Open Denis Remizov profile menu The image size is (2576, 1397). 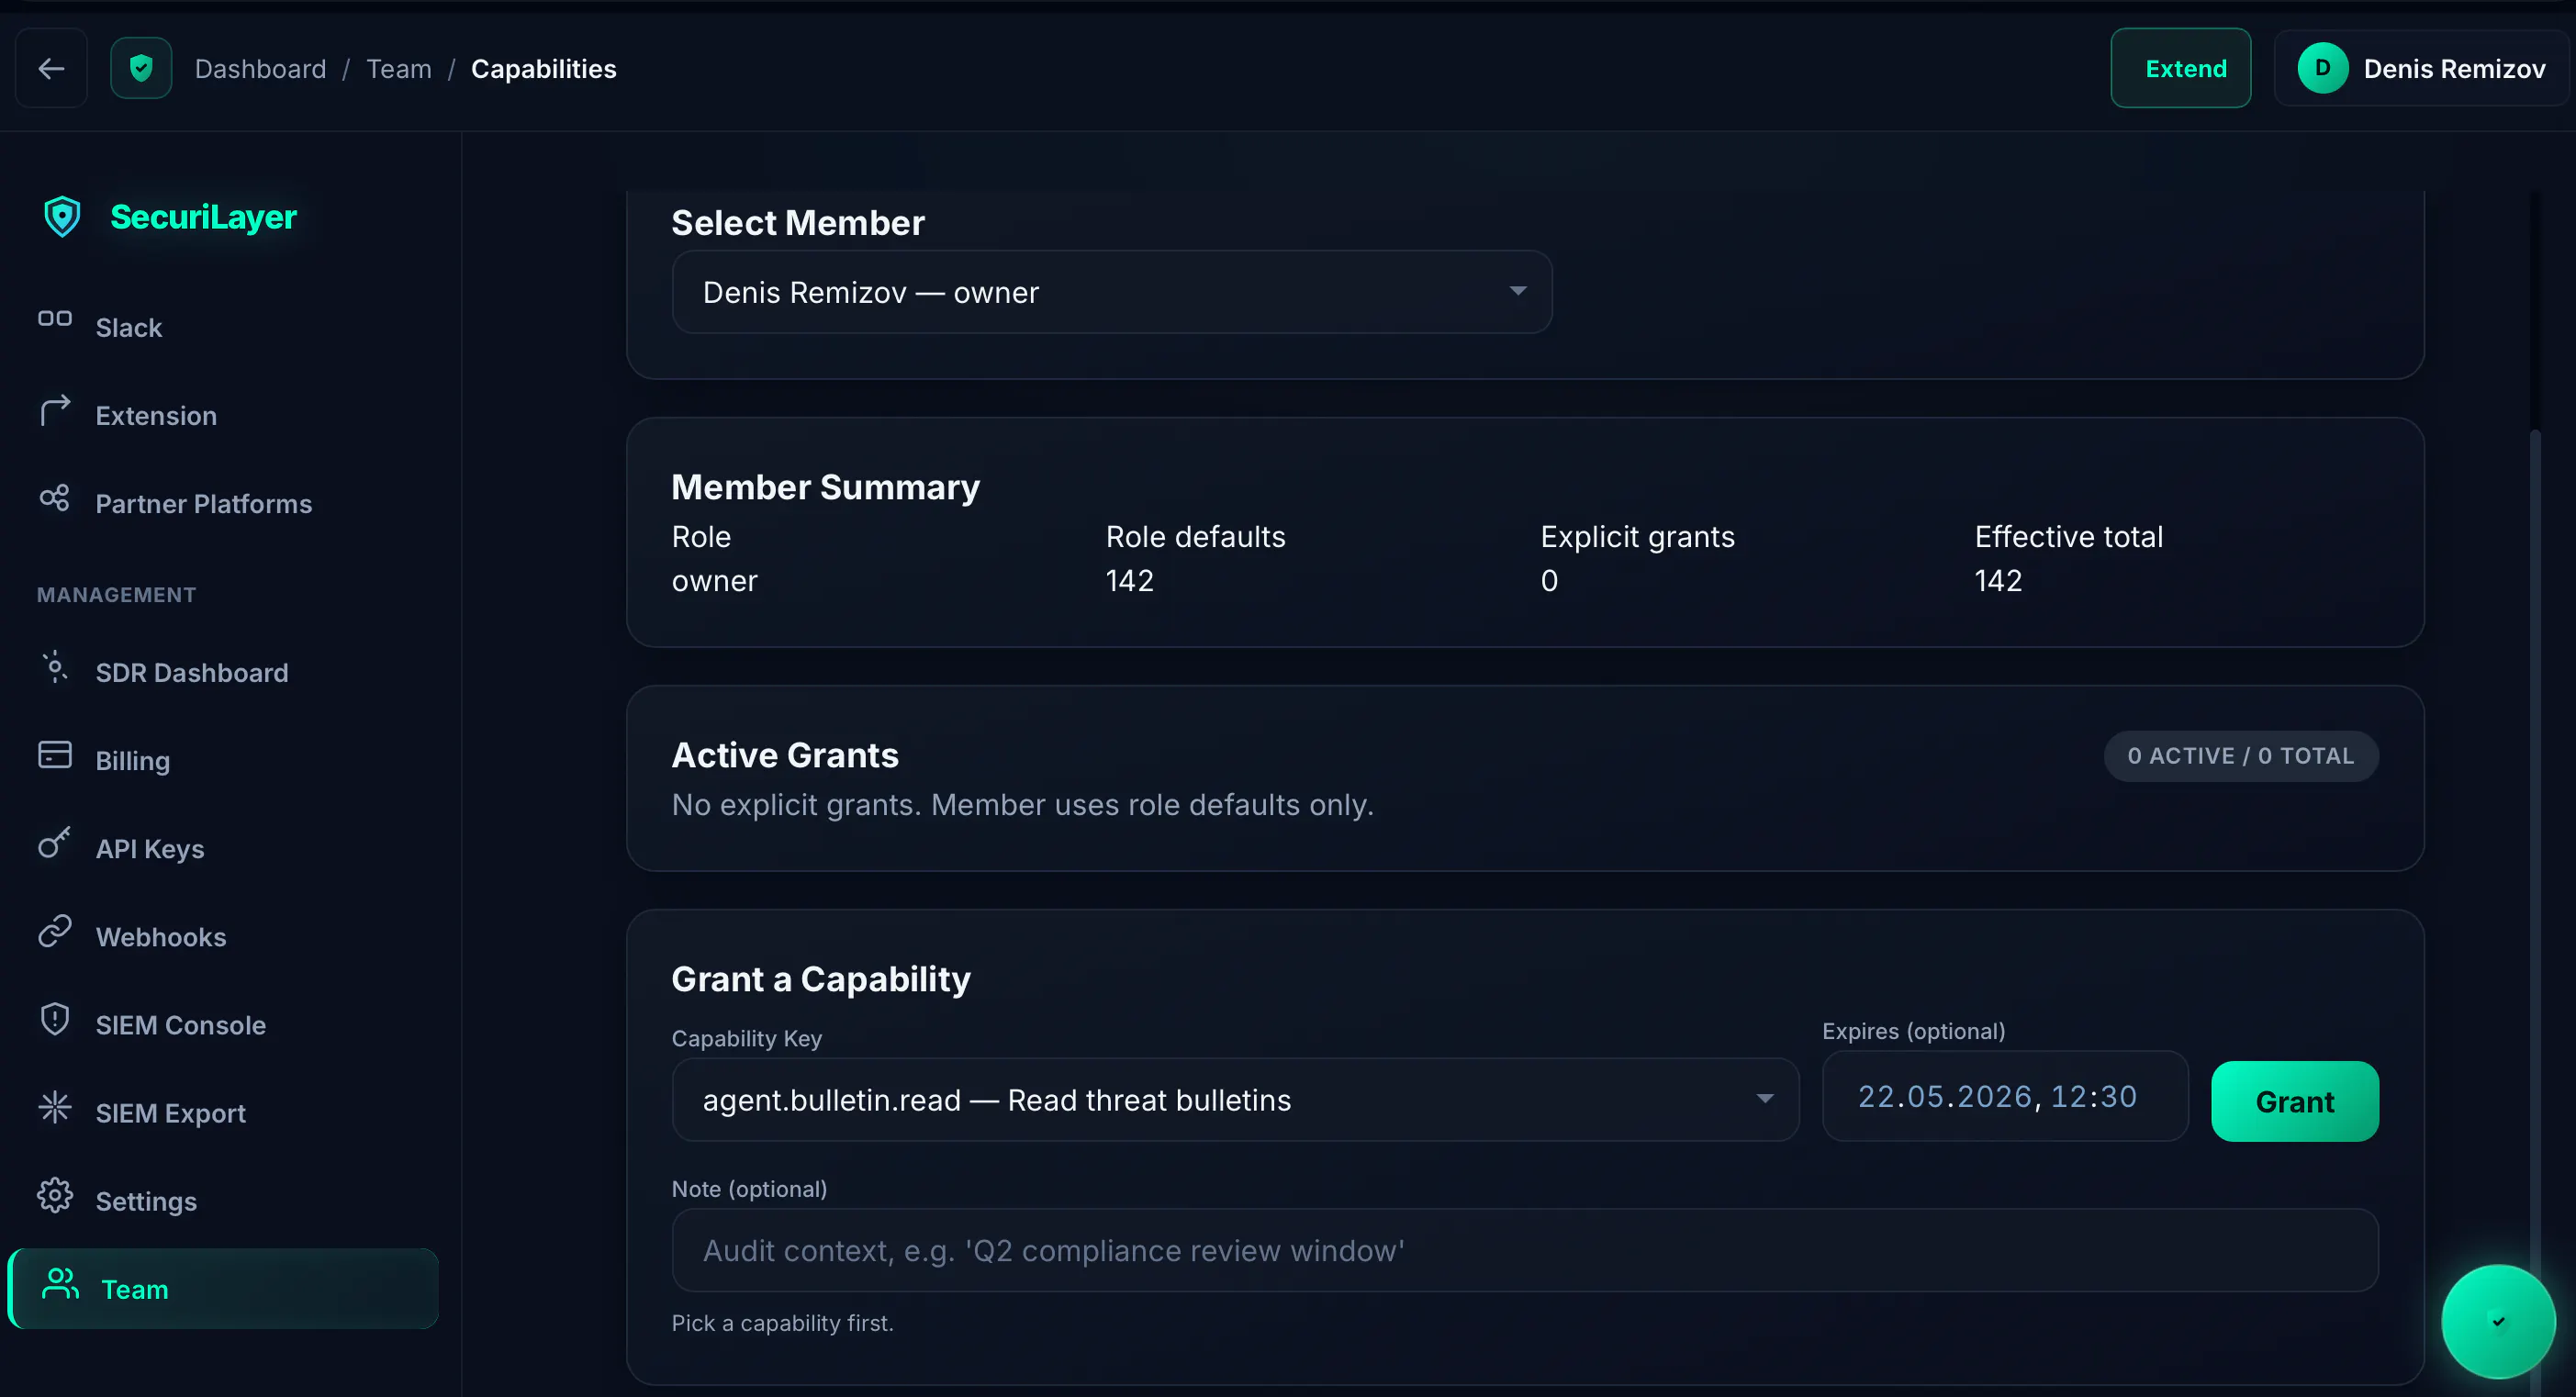2420,68
